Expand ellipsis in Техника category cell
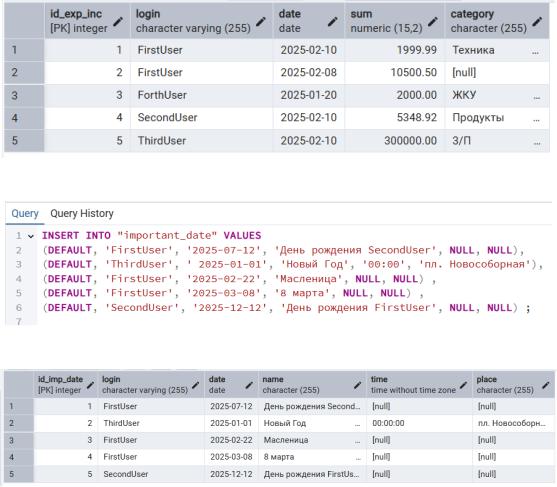 pyautogui.click(x=535, y=53)
